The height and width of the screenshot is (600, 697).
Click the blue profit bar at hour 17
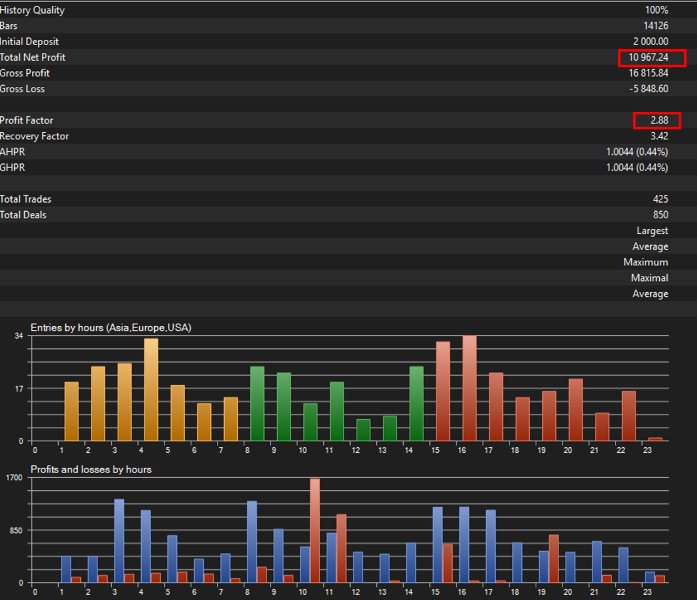coord(491,546)
